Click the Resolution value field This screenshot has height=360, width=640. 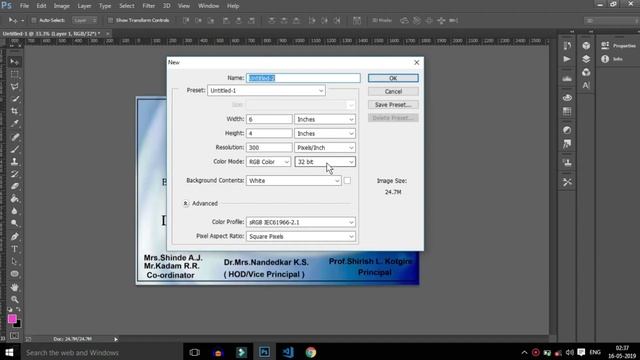[269, 148]
